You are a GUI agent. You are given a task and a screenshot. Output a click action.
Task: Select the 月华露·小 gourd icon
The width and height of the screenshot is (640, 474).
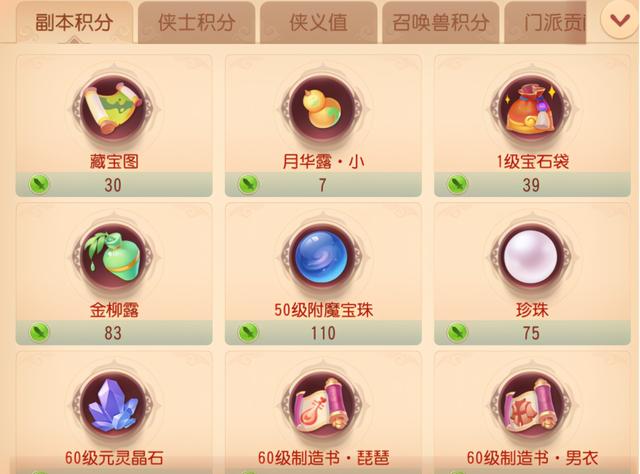323,109
